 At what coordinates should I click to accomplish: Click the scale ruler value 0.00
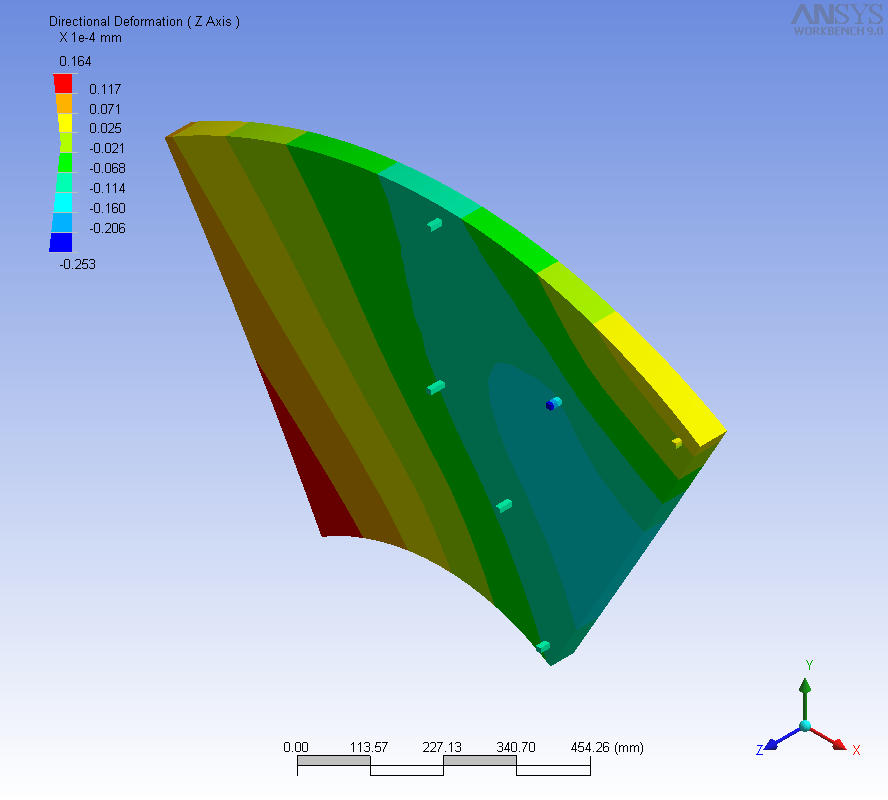pyautogui.click(x=296, y=747)
